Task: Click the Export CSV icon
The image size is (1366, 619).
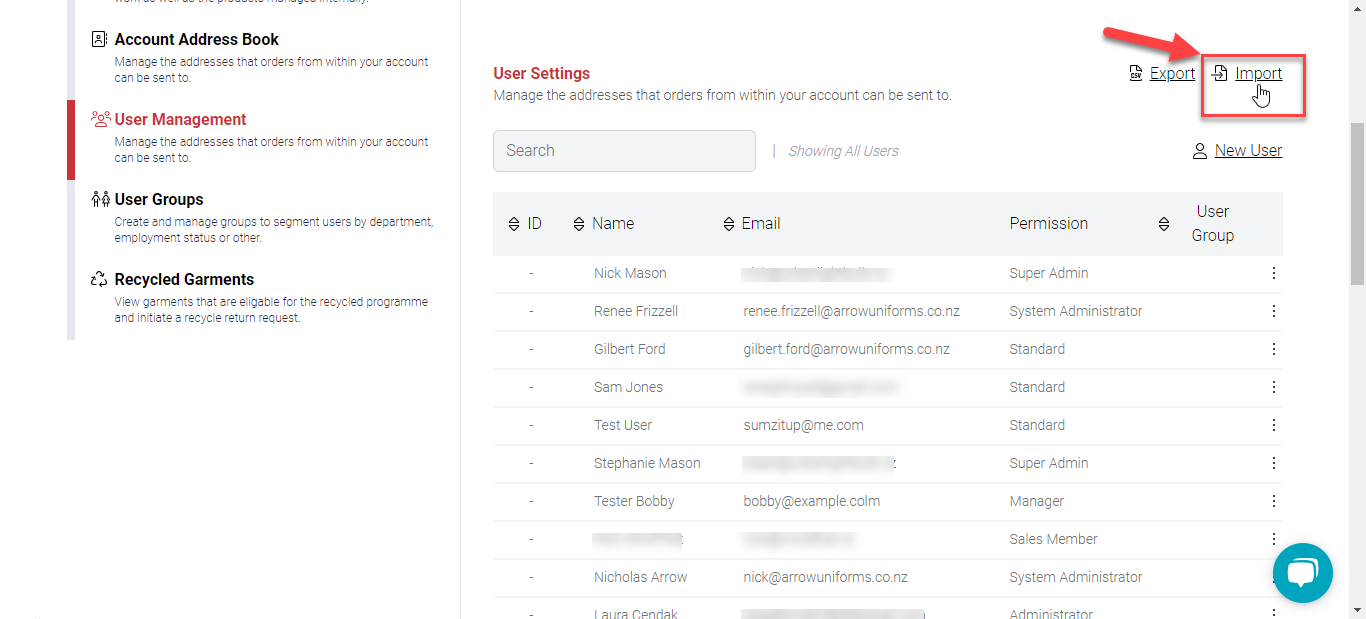Action: pyautogui.click(x=1136, y=73)
